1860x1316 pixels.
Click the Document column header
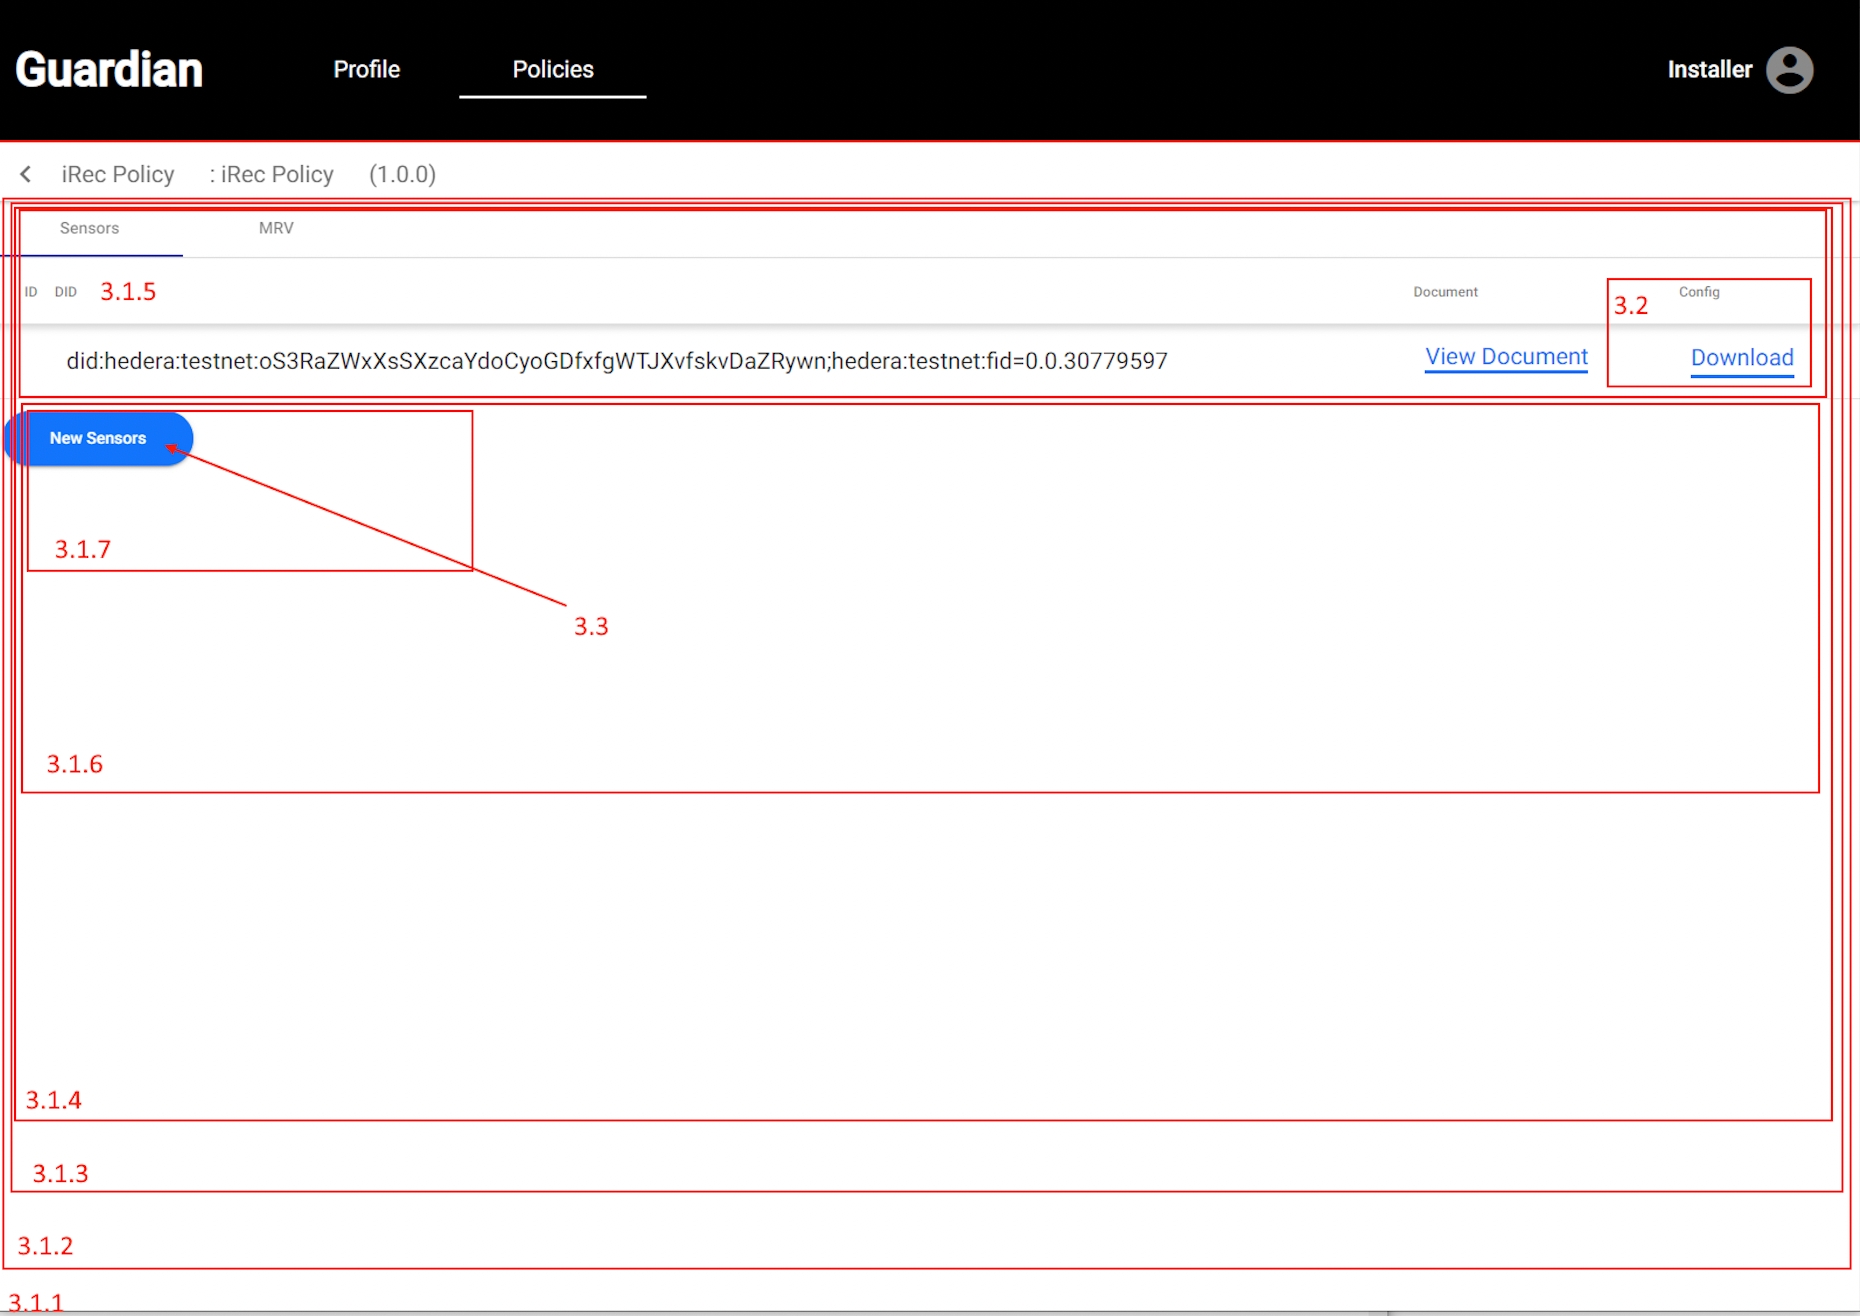click(1445, 292)
